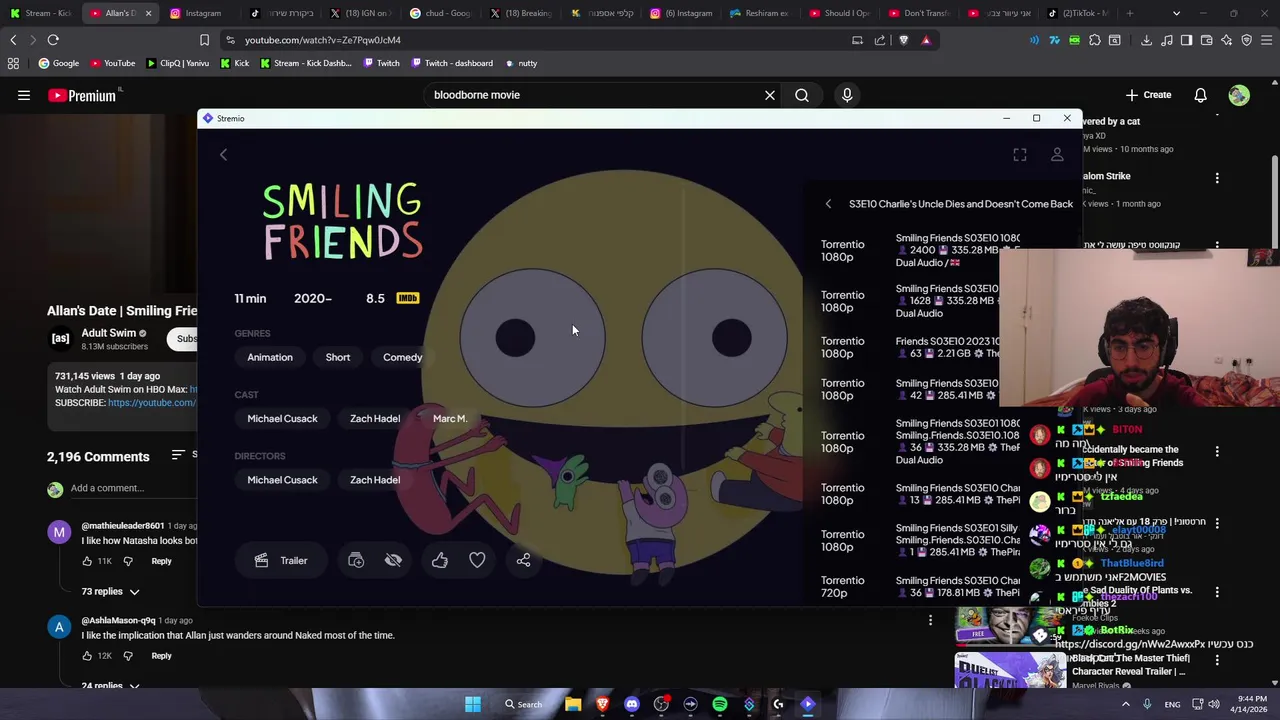
Task: Add Smiling Friends to library
Action: 356,561
